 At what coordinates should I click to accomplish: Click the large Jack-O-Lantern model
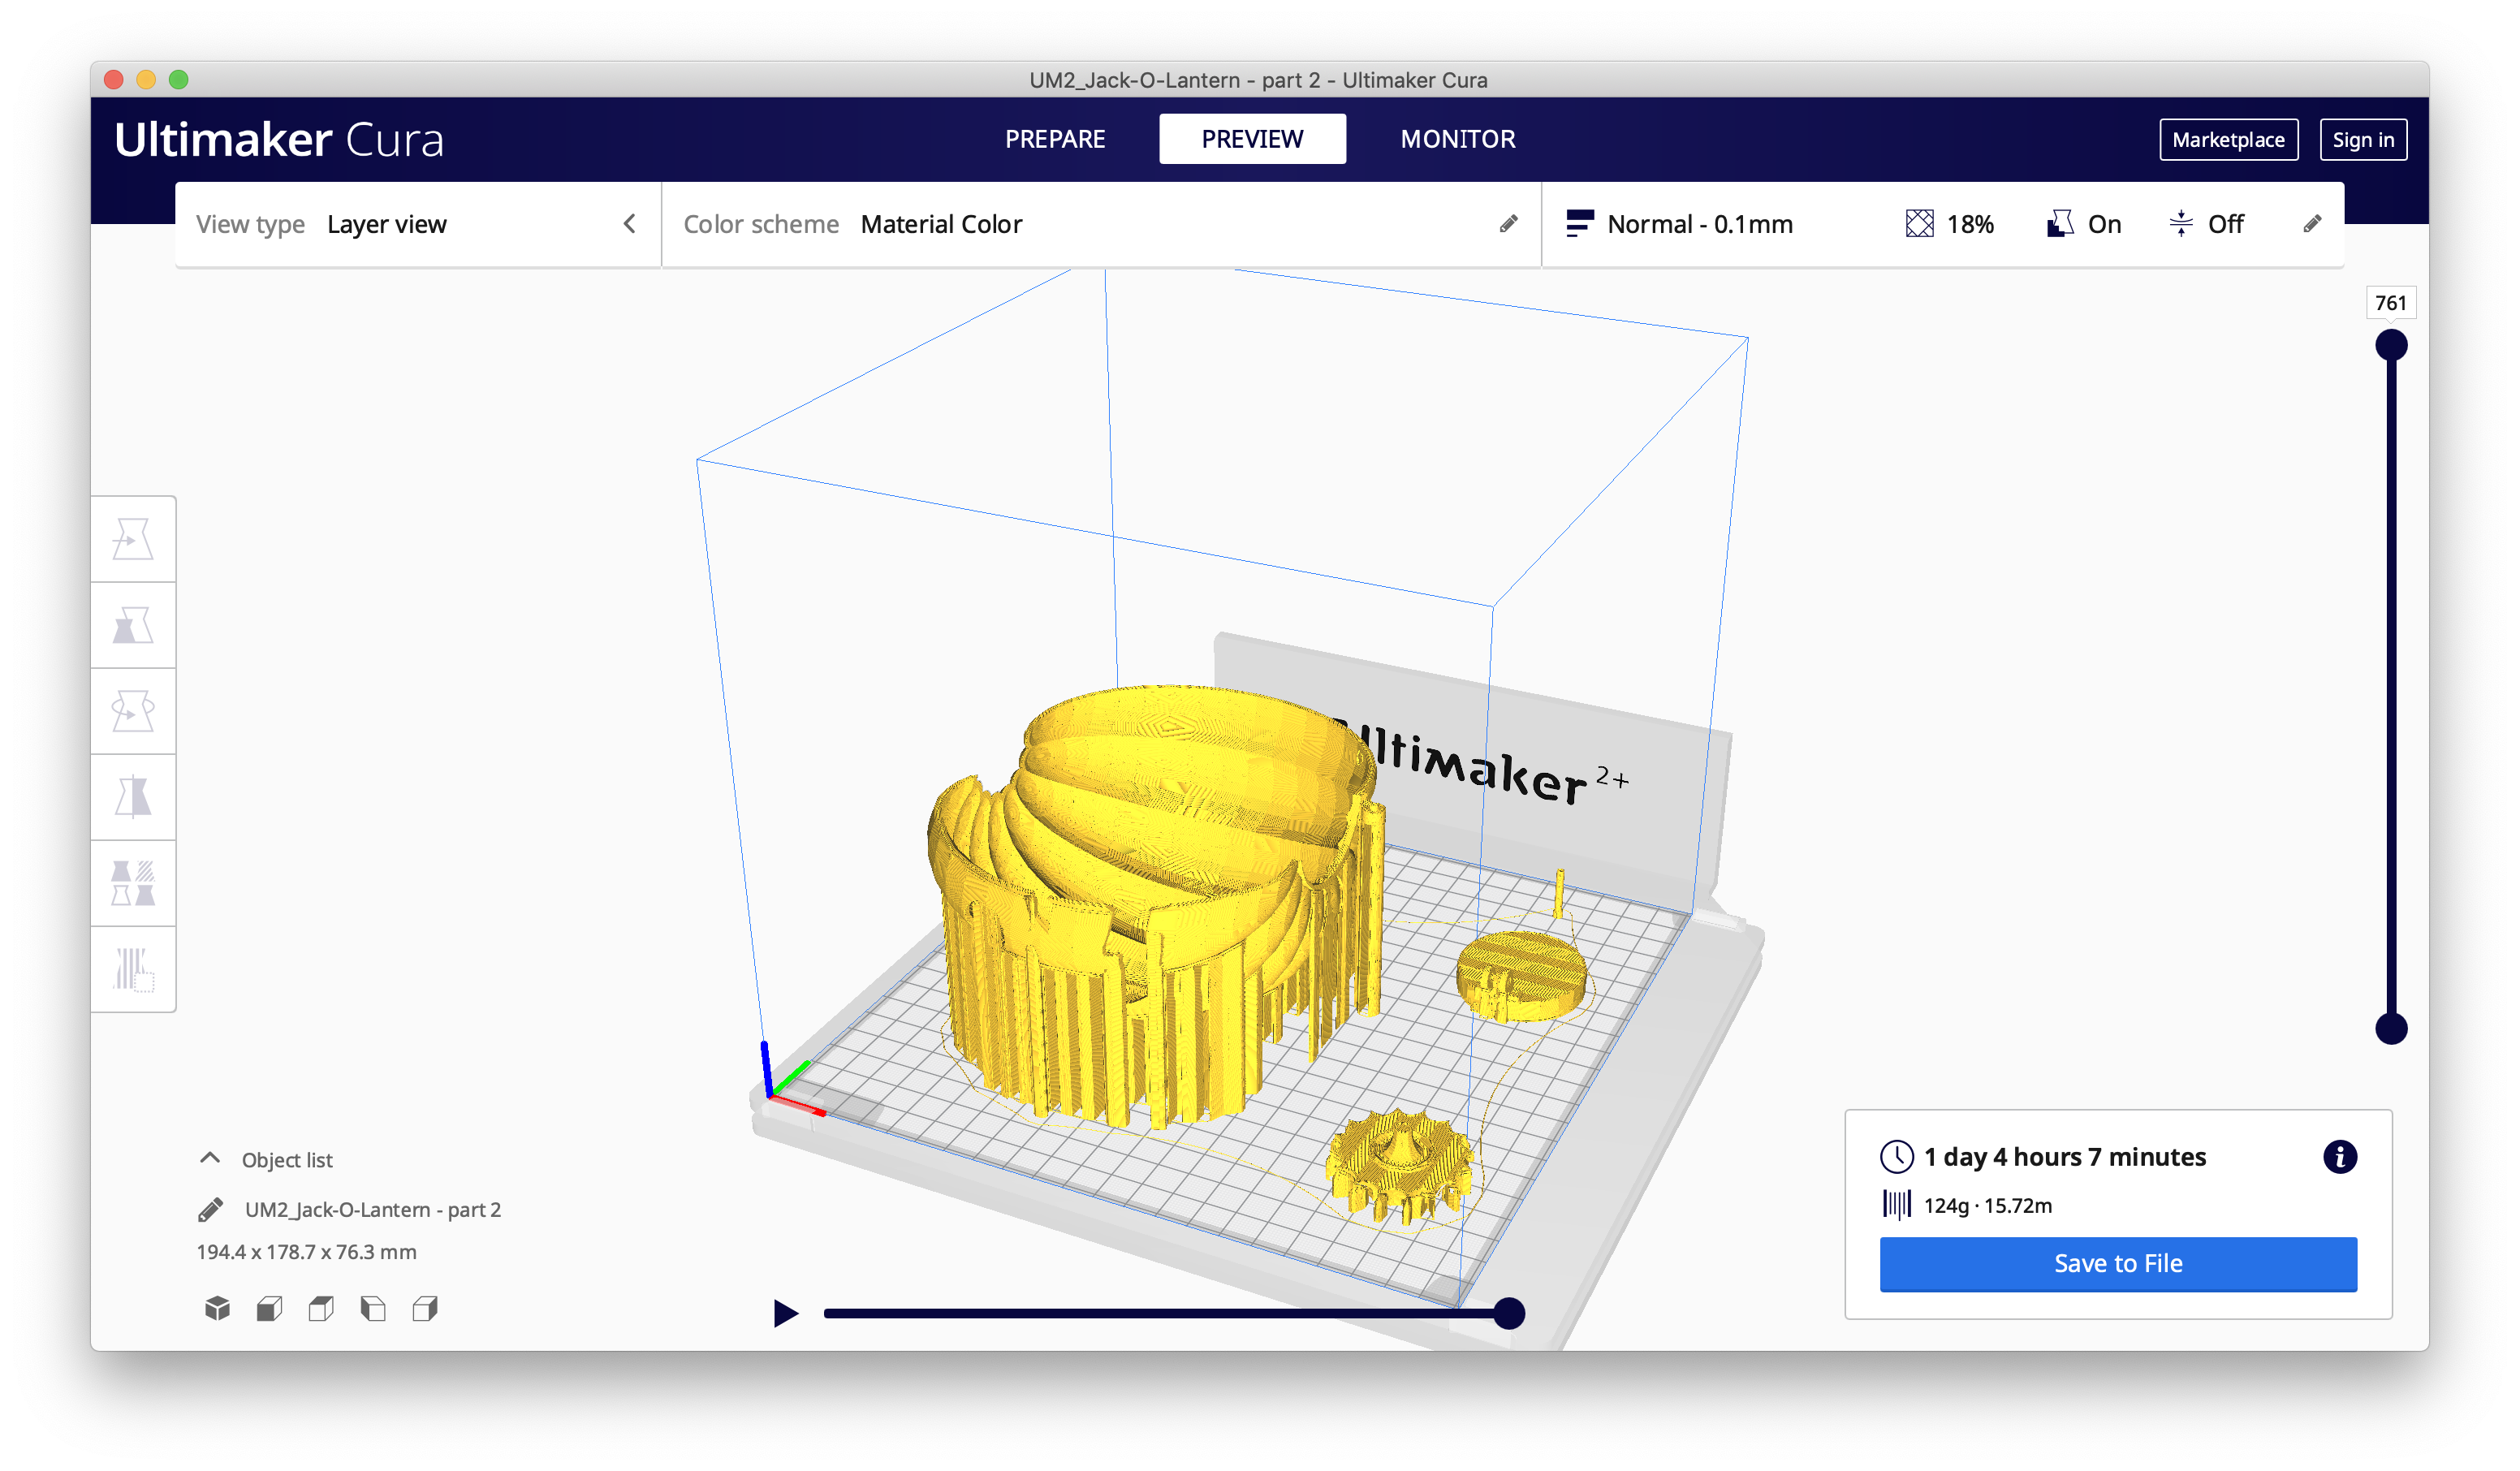(1155, 905)
